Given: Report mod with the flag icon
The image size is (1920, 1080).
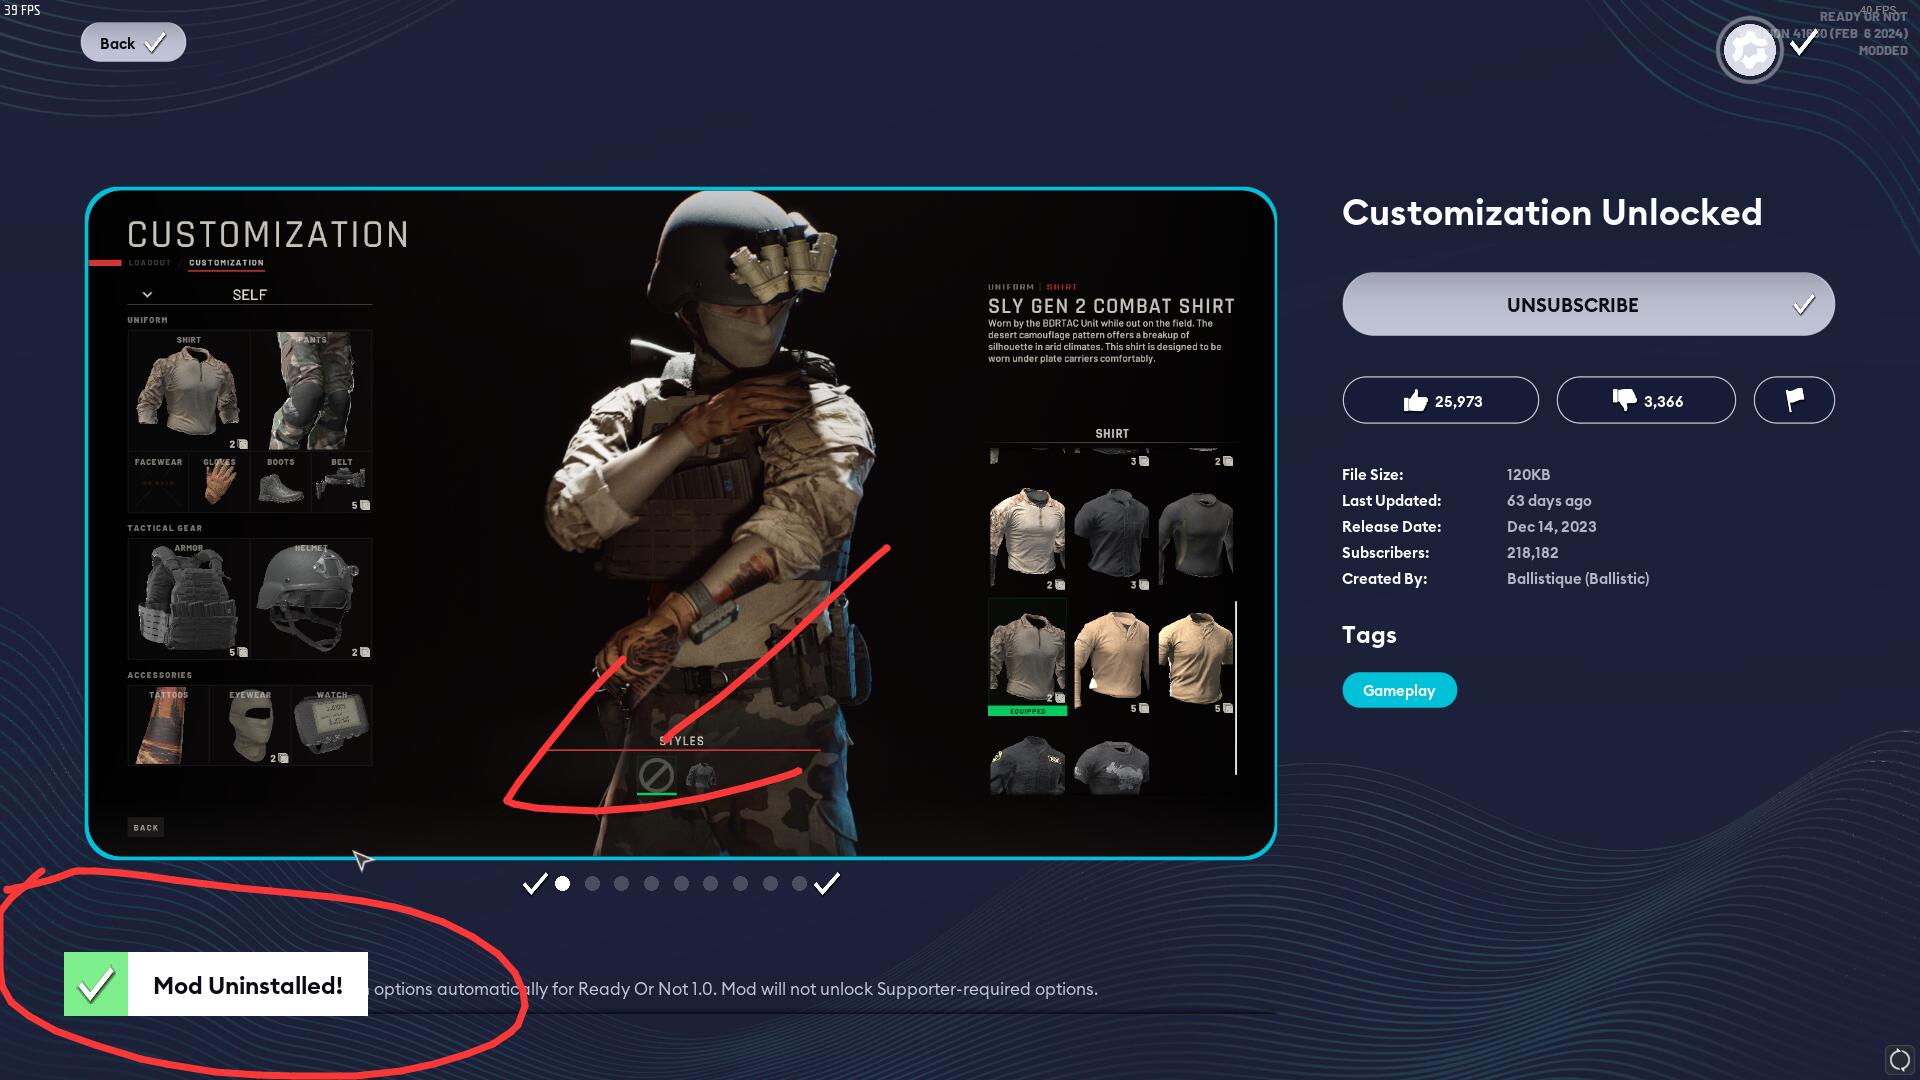Looking at the screenshot, I should click(x=1794, y=400).
